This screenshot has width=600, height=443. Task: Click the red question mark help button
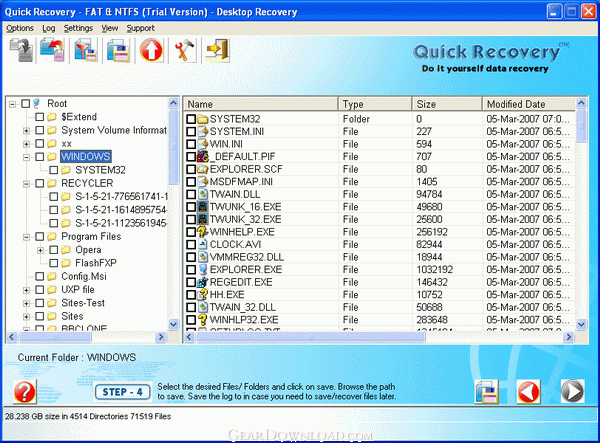[x=24, y=392]
